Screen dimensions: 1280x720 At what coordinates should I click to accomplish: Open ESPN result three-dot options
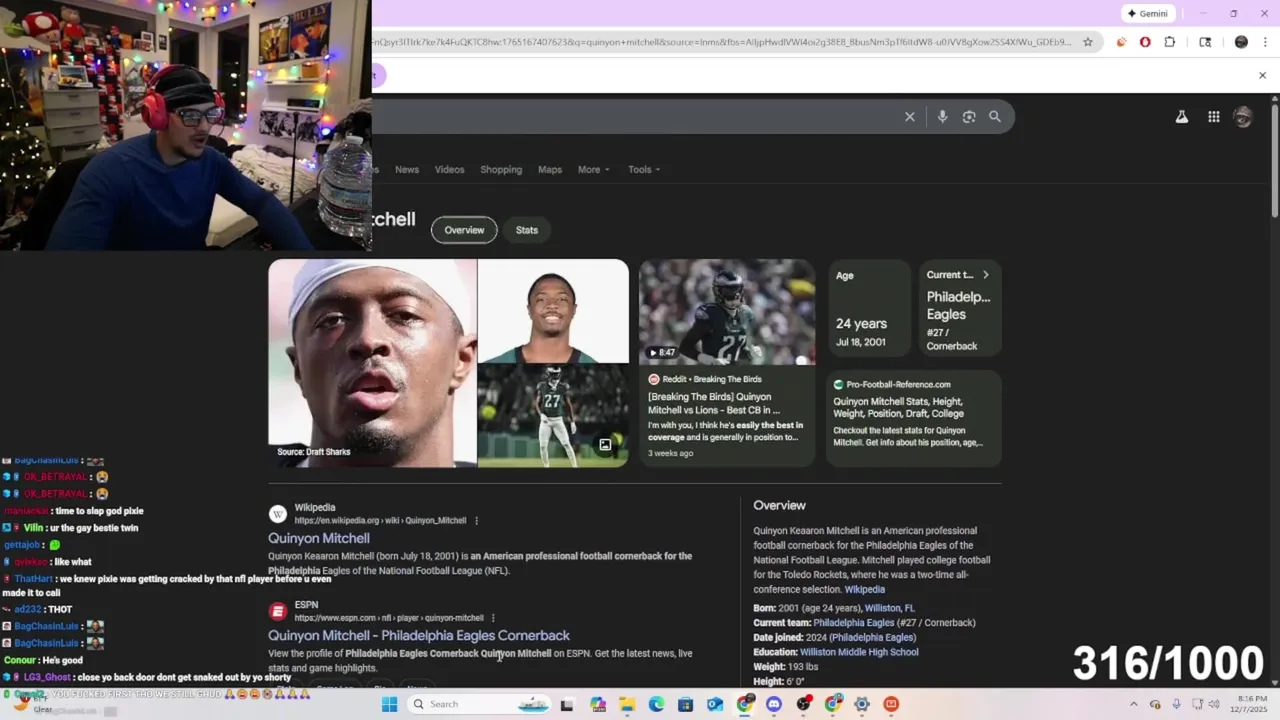493,618
